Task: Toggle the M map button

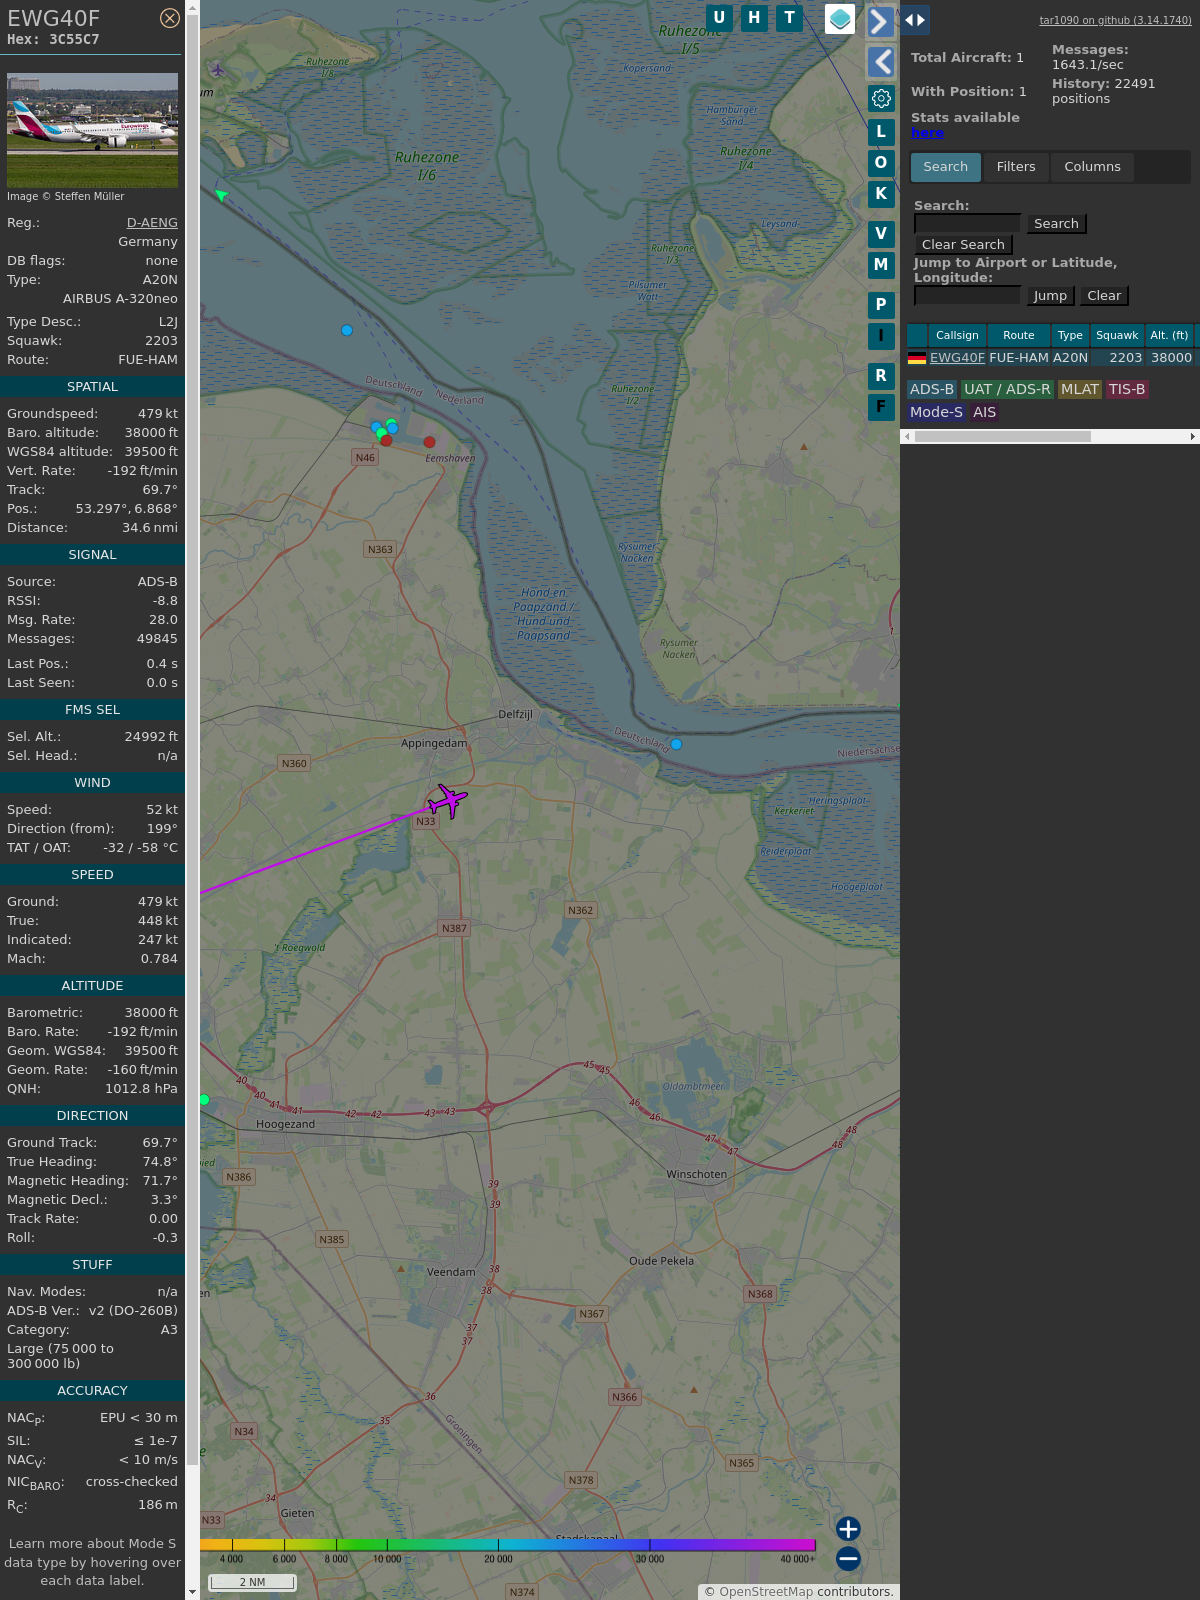Action: (x=881, y=265)
